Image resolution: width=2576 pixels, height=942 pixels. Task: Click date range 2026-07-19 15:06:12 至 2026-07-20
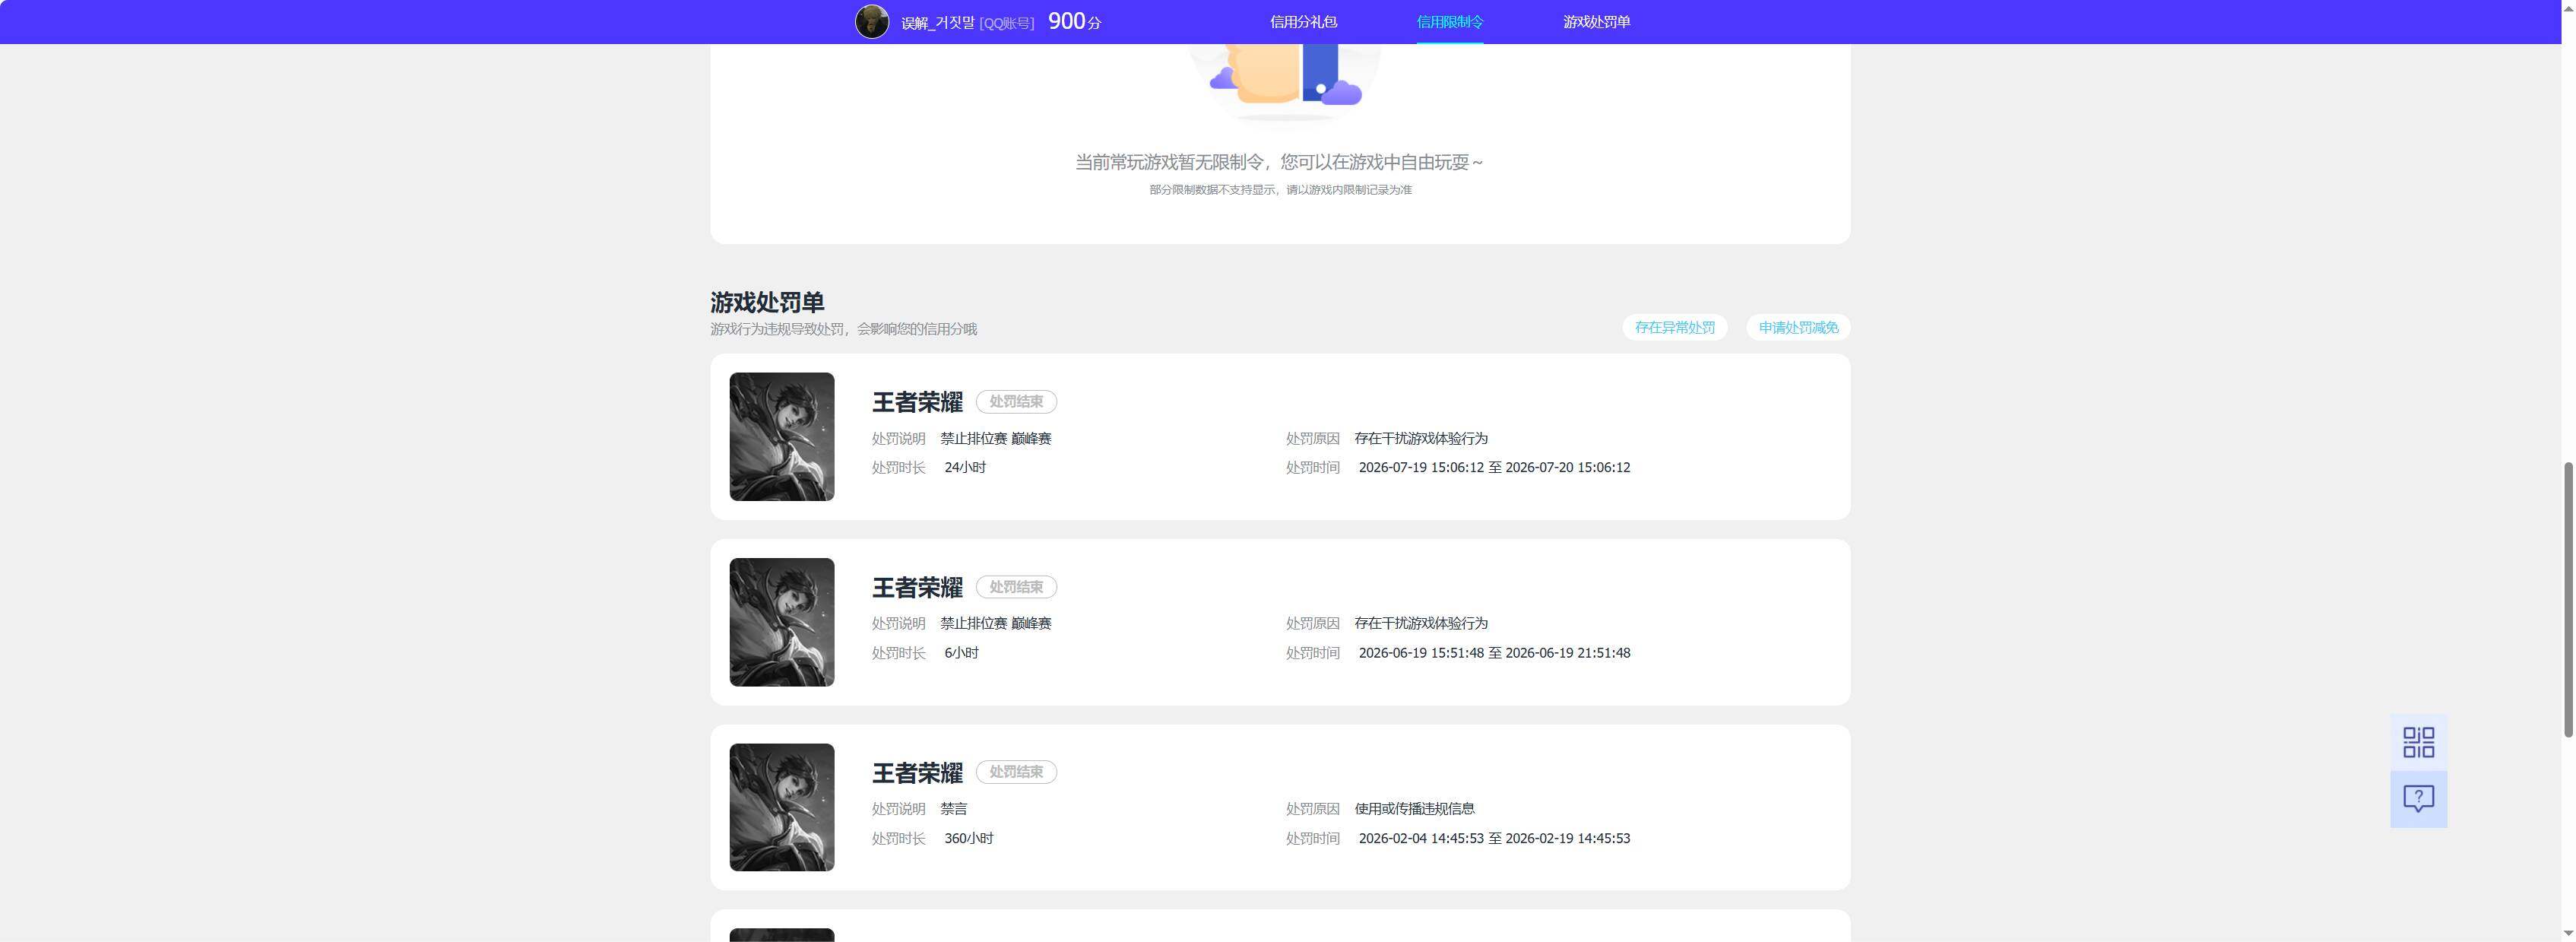(1494, 467)
